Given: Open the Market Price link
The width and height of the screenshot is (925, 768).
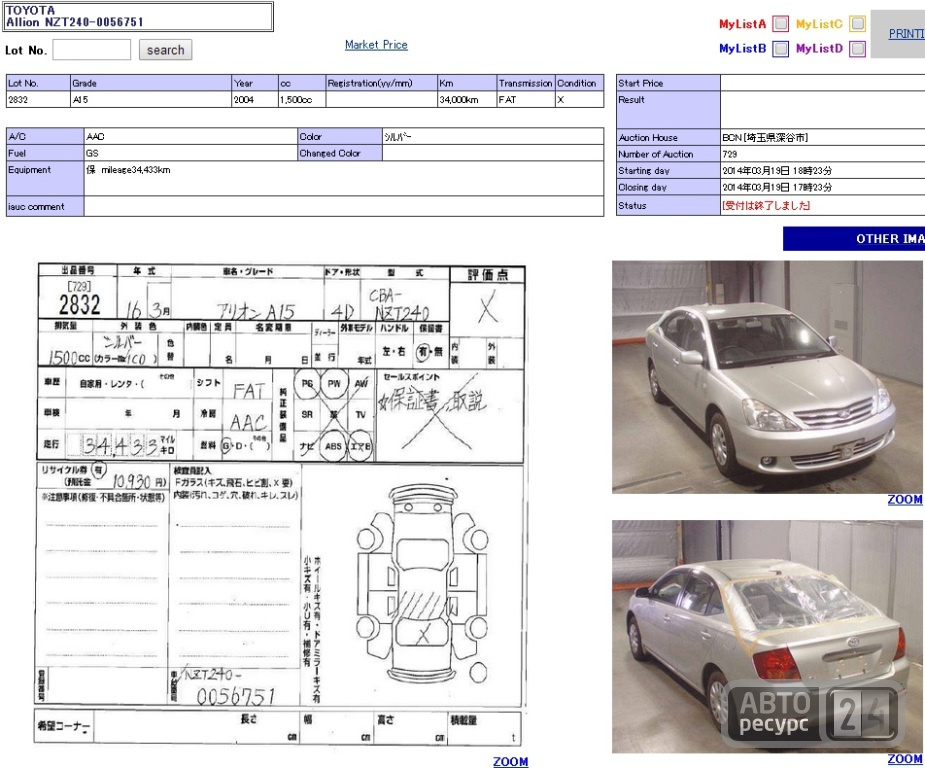Looking at the screenshot, I should point(376,45).
